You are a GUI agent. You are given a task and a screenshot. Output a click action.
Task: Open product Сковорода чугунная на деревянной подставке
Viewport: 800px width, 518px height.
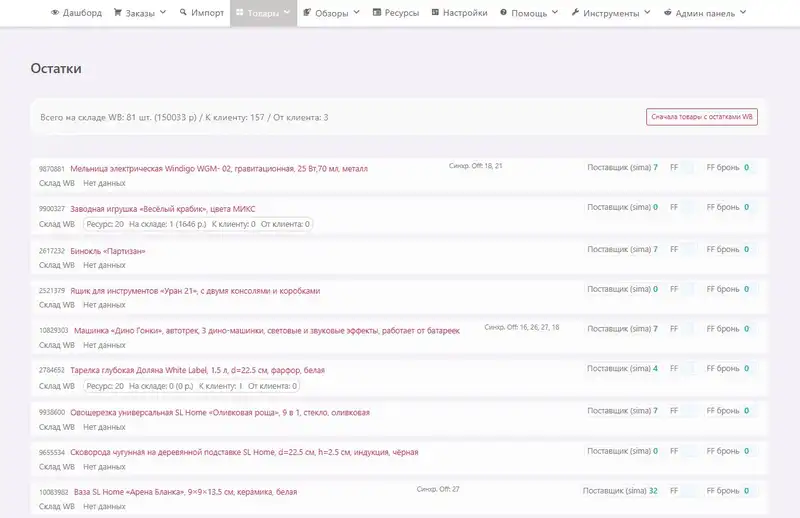click(244, 452)
